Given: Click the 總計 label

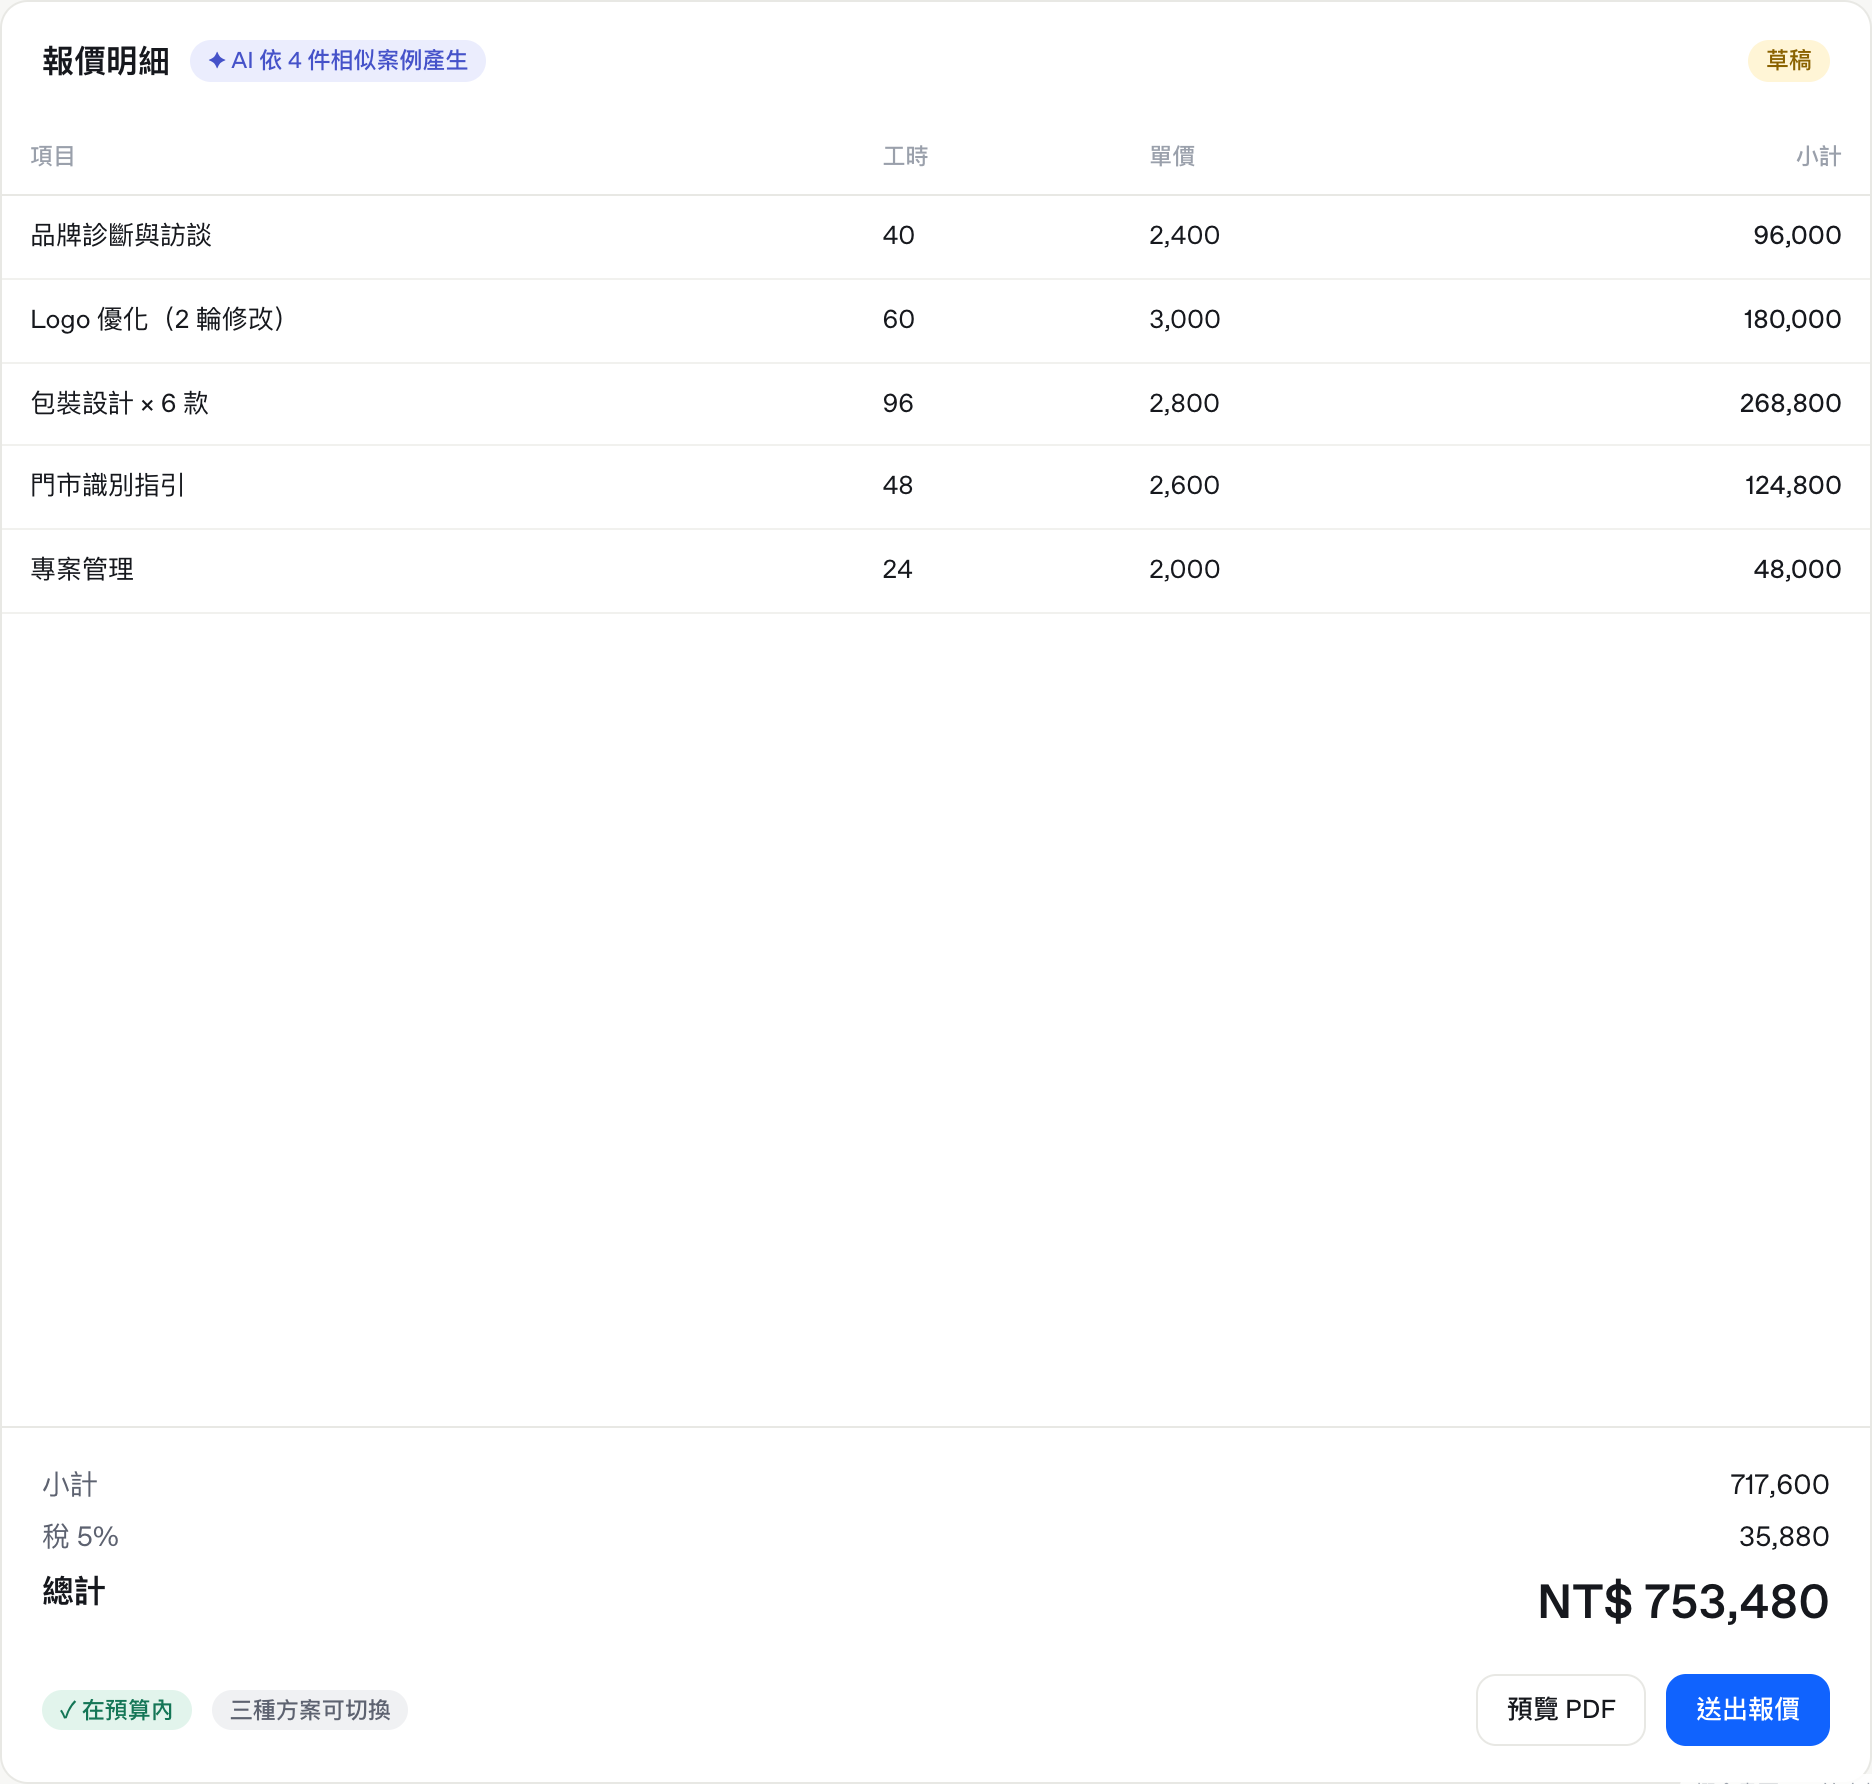Looking at the screenshot, I should point(74,1591).
